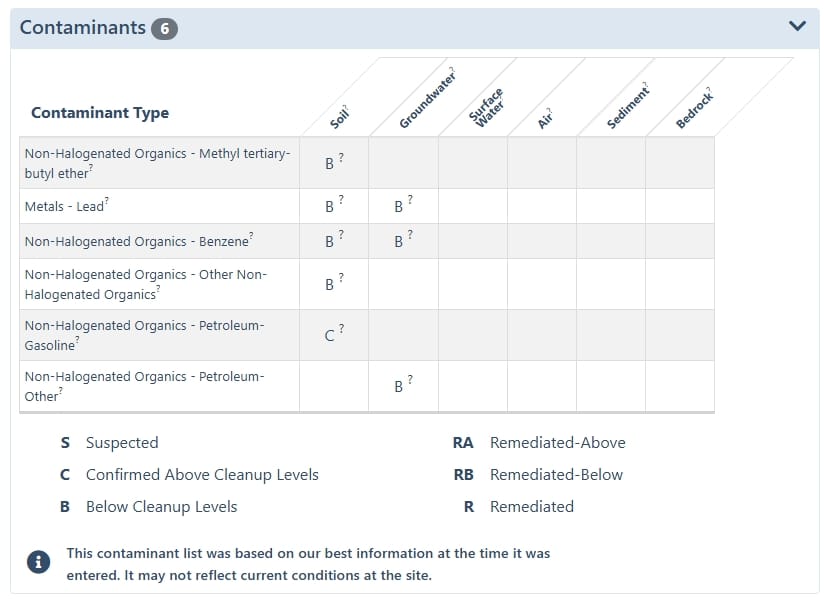Click Methyl tertiary-butyl ether soil status help mark

point(341,157)
